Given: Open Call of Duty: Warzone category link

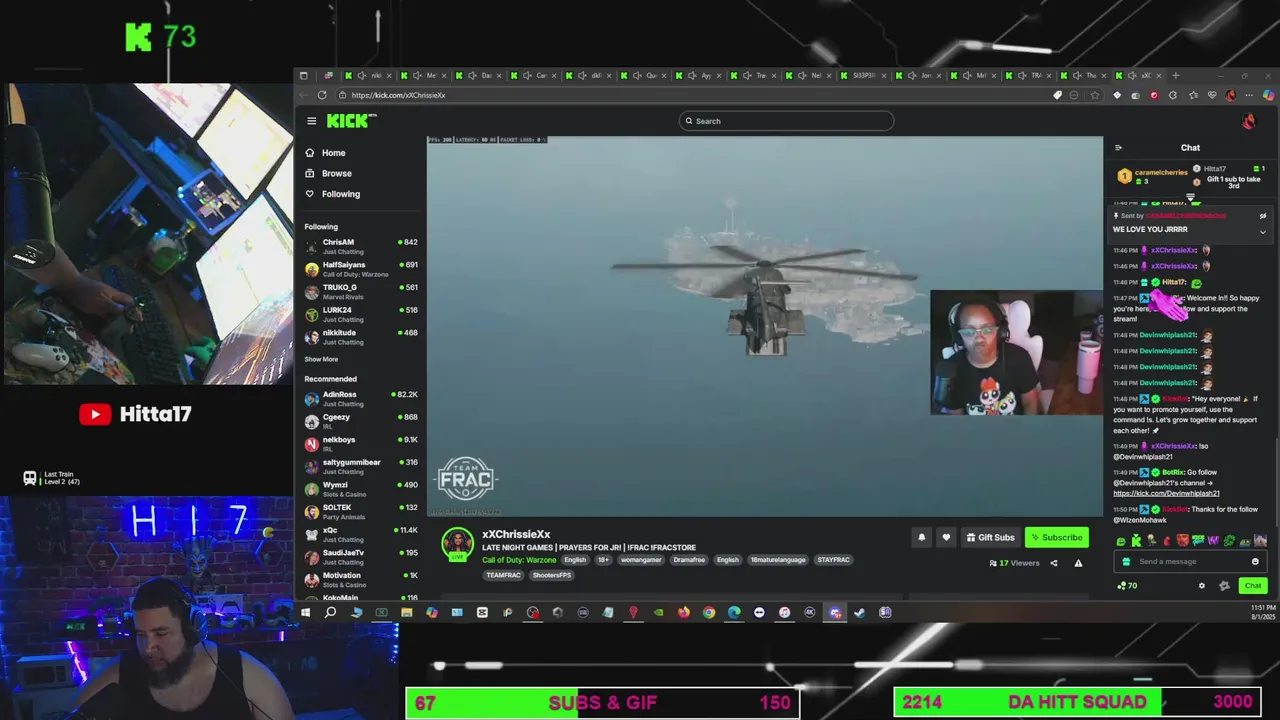Looking at the screenshot, I should pos(519,560).
